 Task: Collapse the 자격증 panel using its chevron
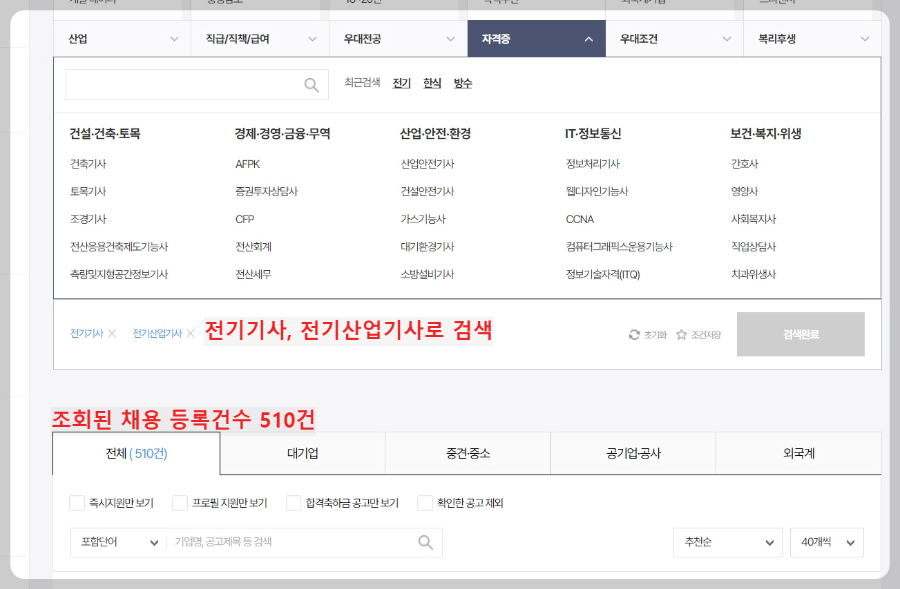(590, 38)
